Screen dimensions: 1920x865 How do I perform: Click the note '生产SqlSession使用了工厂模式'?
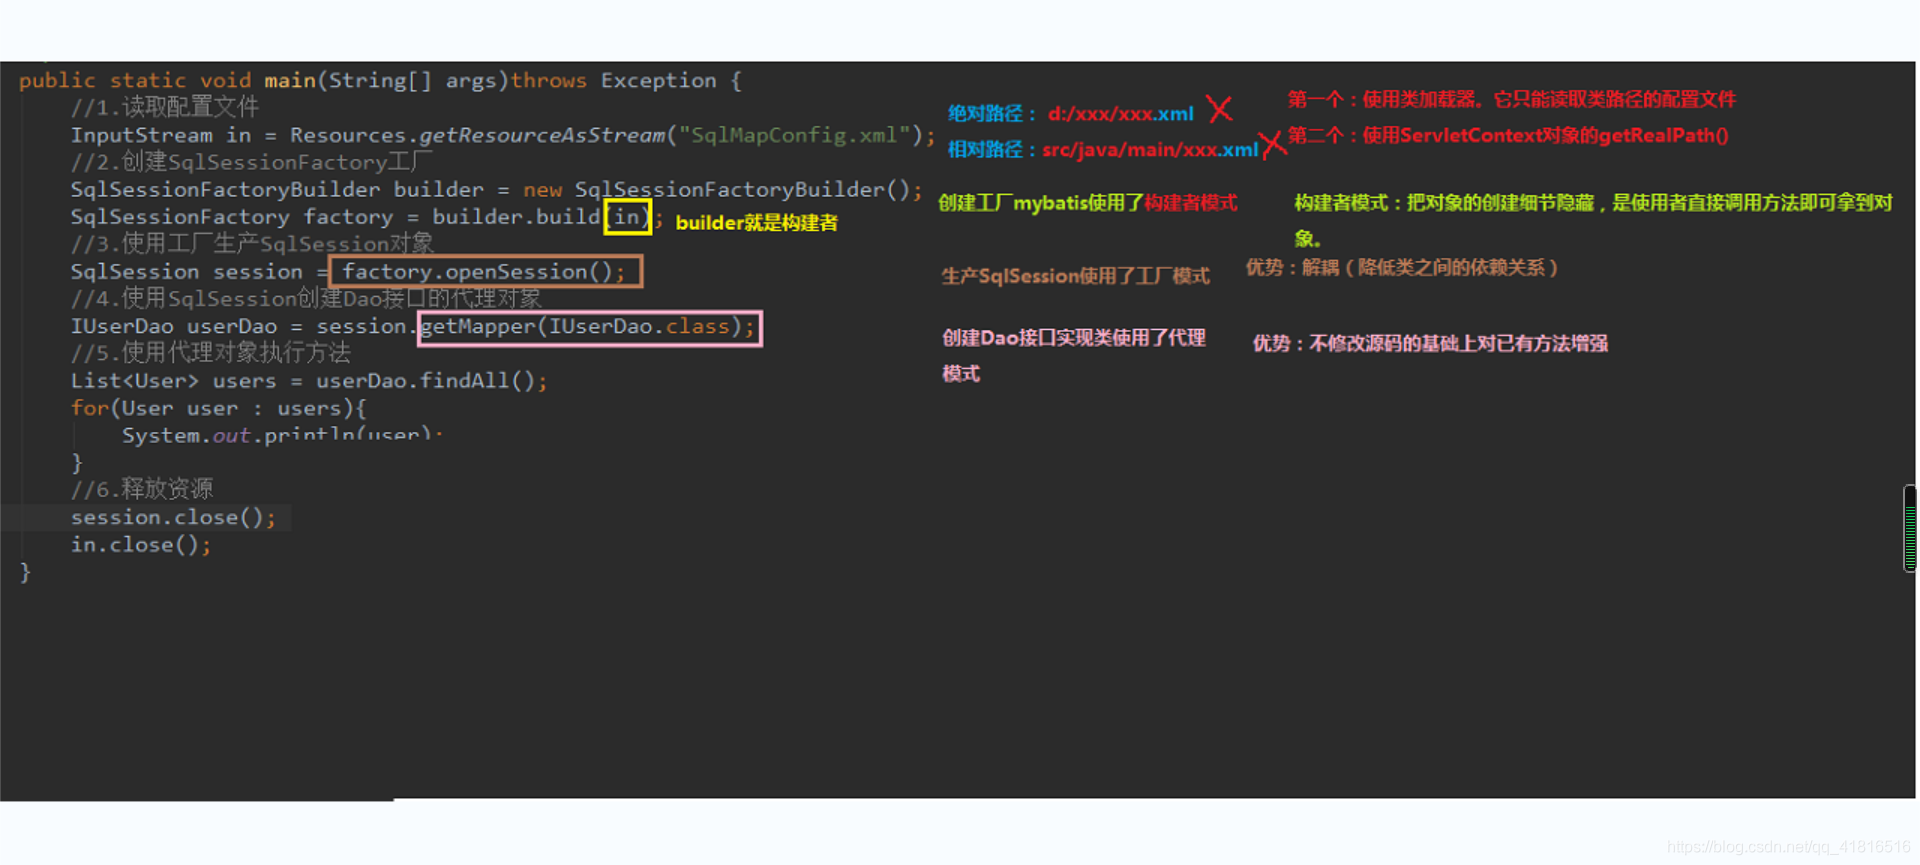(x=1076, y=276)
